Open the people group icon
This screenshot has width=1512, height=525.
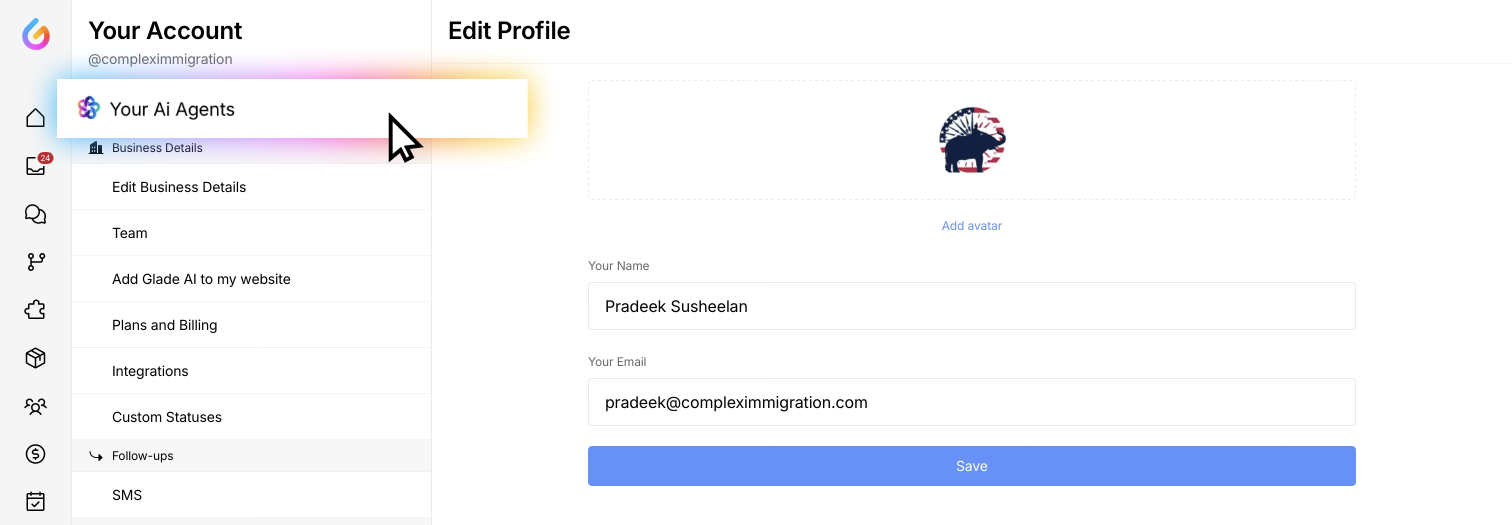[x=36, y=406]
